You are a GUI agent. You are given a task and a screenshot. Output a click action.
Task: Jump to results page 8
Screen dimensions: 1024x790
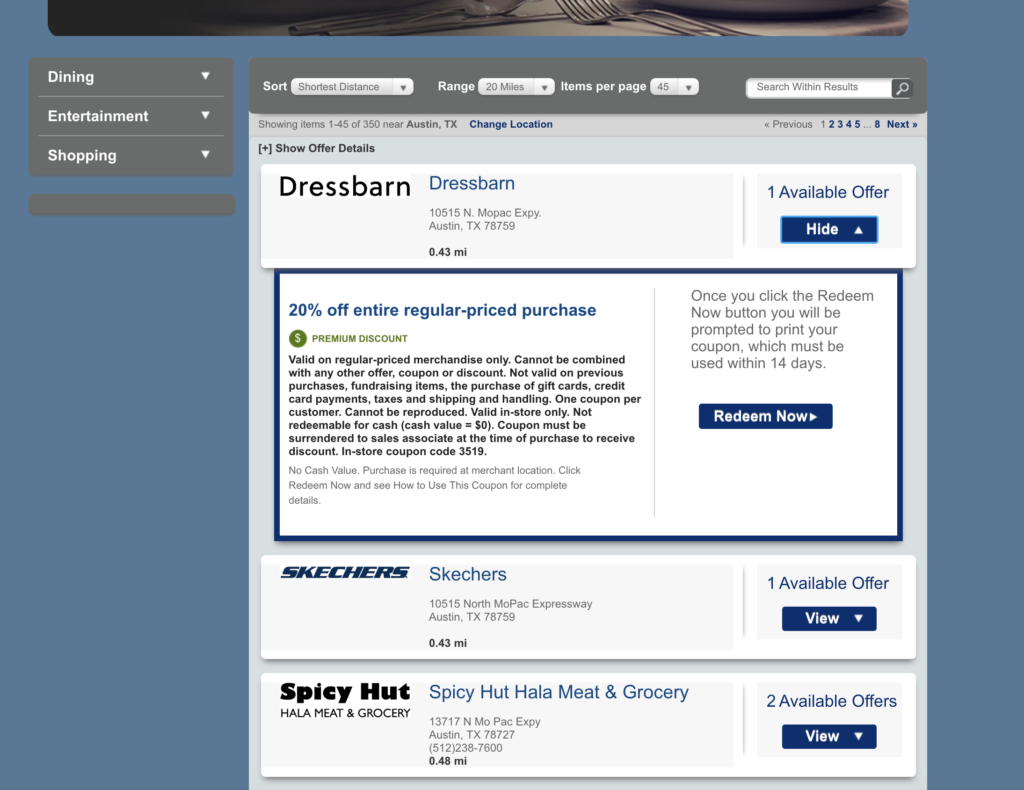click(x=877, y=124)
